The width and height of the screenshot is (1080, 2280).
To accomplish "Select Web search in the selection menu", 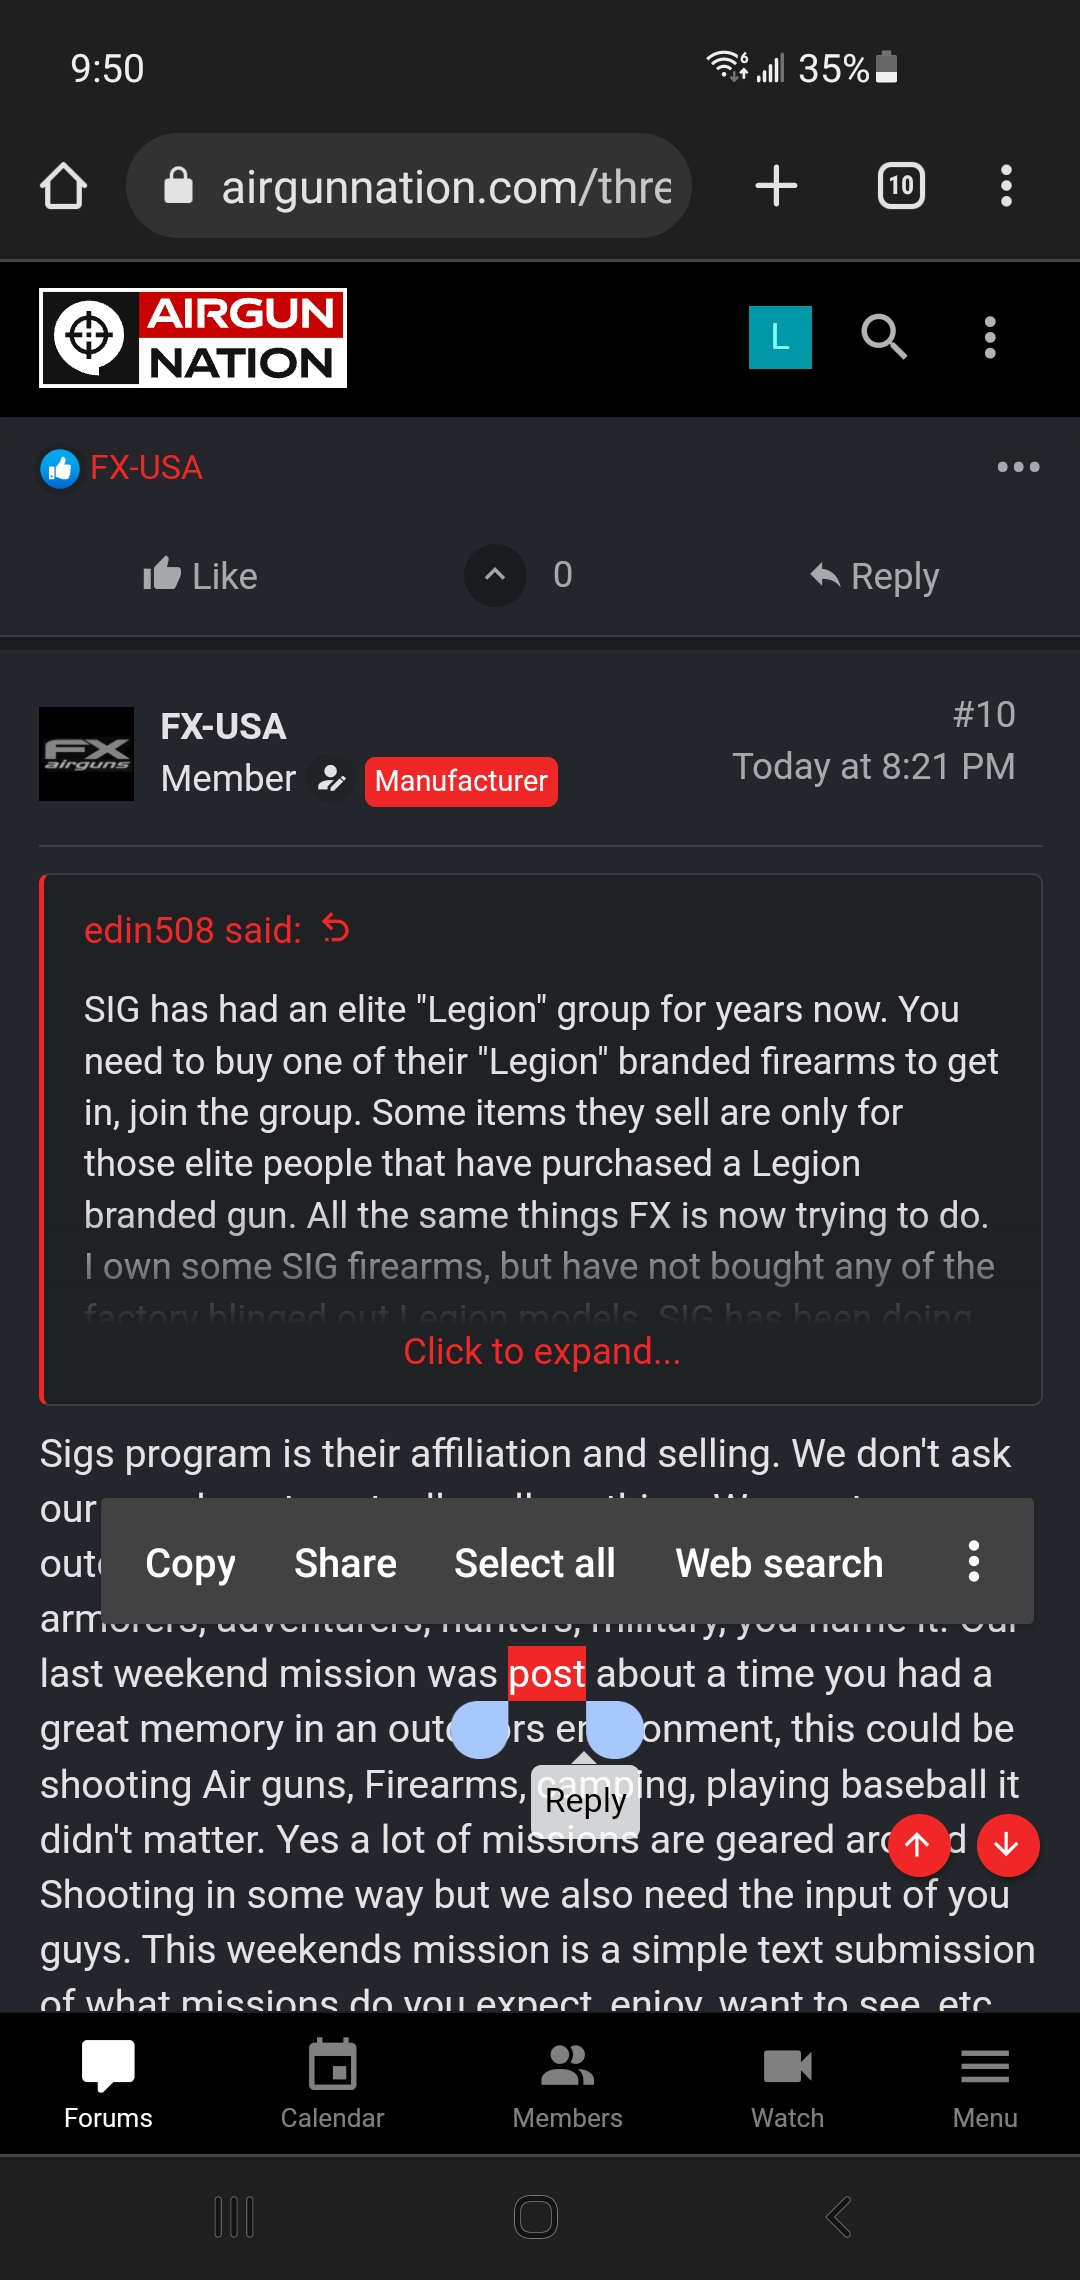I will tap(779, 1563).
